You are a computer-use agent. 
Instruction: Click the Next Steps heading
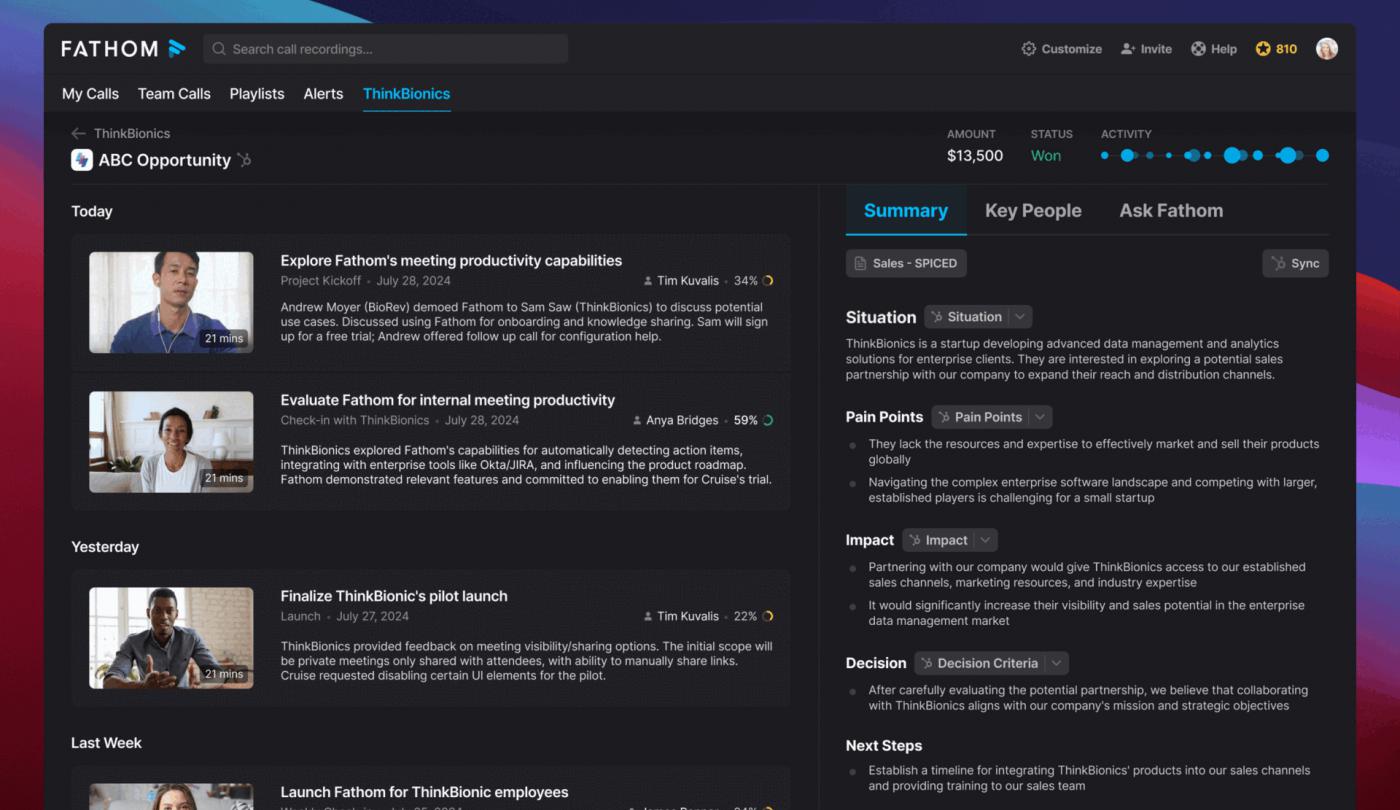[884, 746]
